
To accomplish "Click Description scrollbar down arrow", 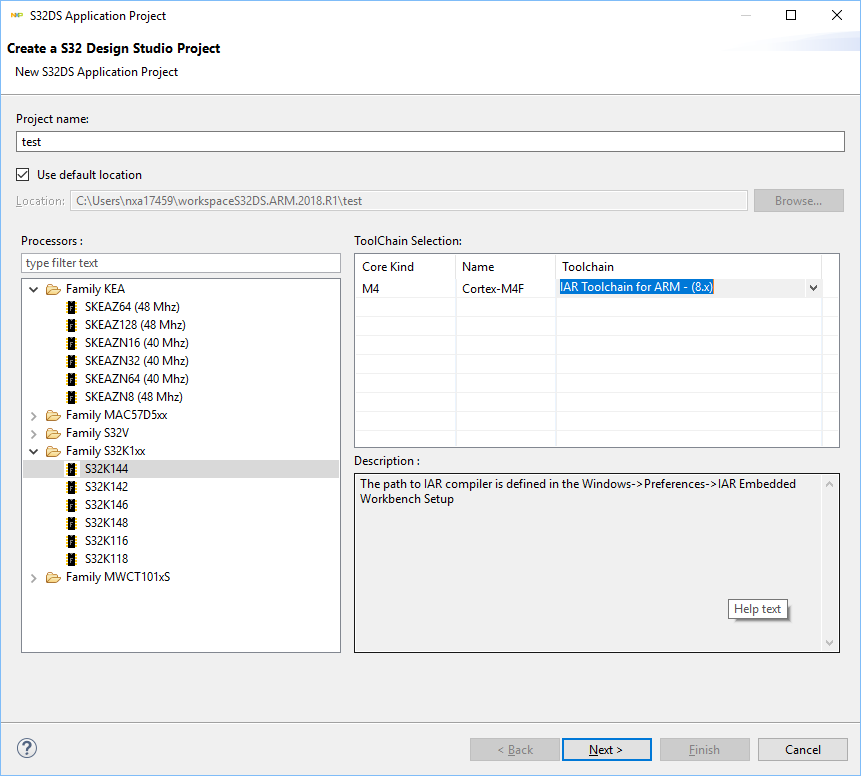I will [x=829, y=643].
